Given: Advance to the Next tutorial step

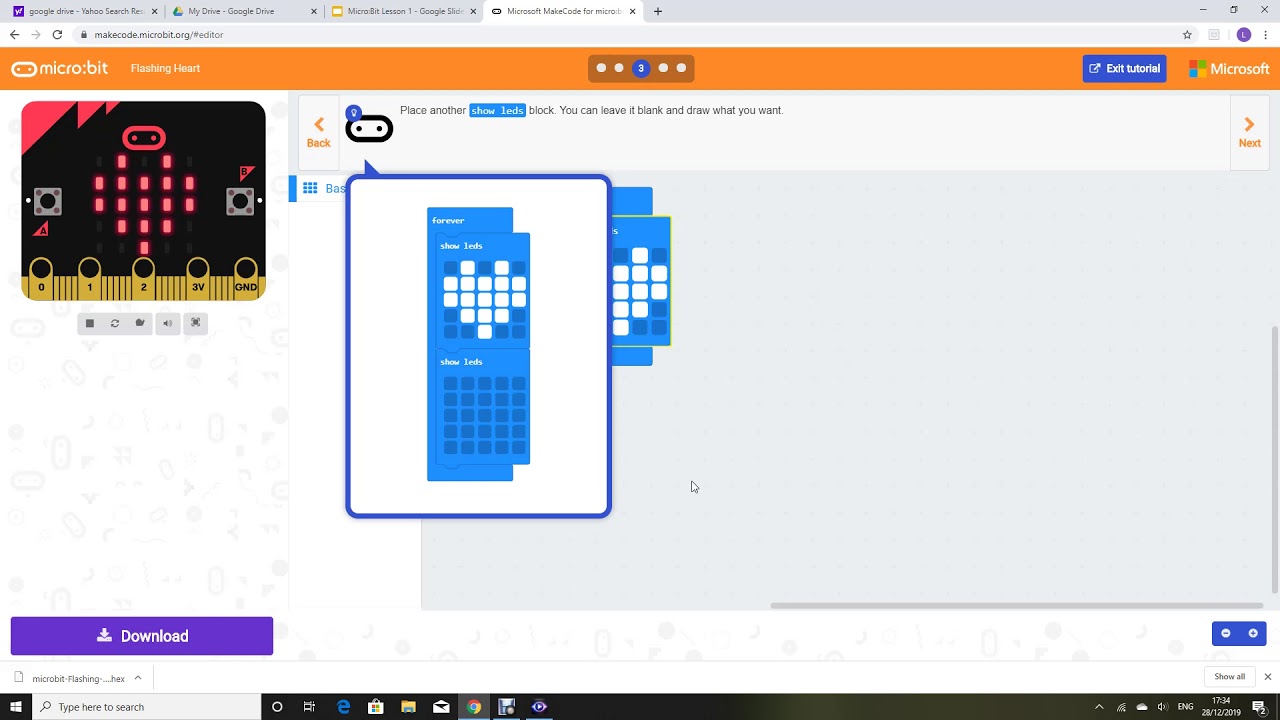Looking at the screenshot, I should pos(1250,132).
